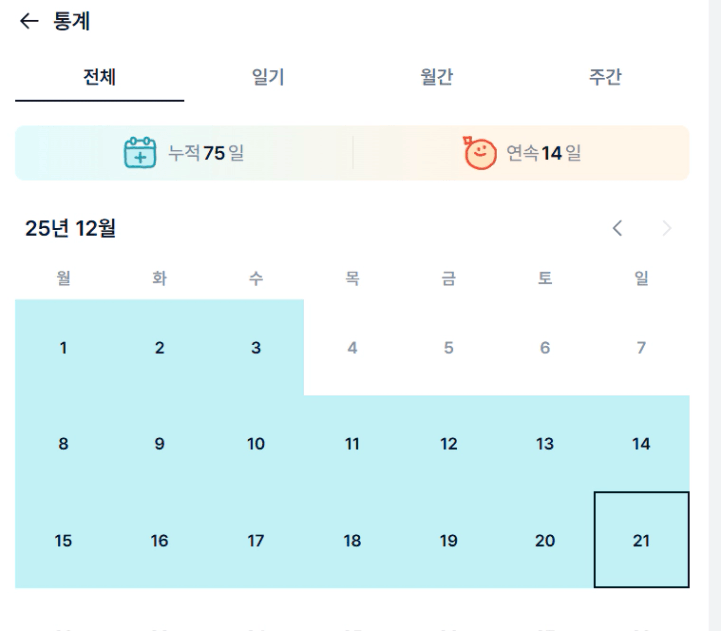
Task: Click the 누적 75일 label
Action: click(x=206, y=153)
